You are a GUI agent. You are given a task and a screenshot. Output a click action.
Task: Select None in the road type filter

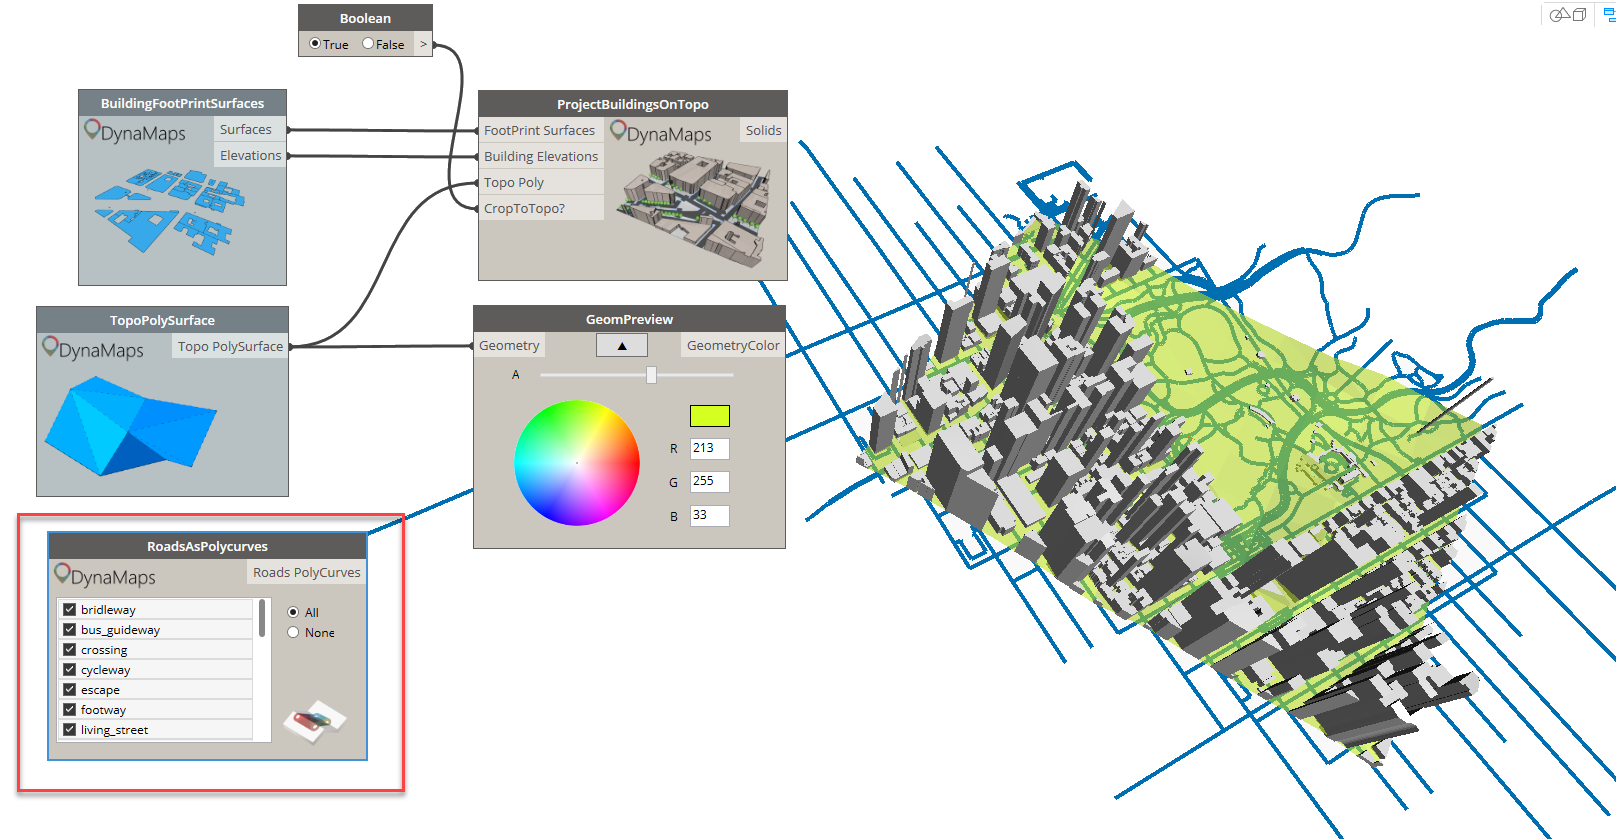coord(293,632)
